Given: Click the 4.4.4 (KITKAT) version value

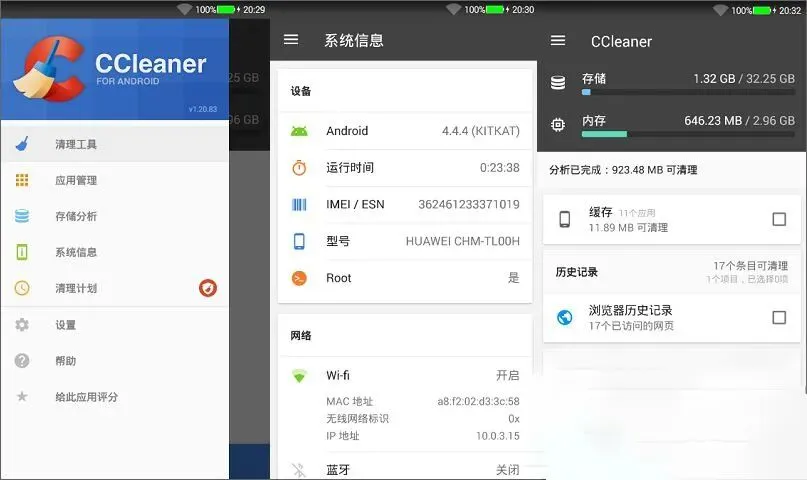Looking at the screenshot, I should pos(481,131).
